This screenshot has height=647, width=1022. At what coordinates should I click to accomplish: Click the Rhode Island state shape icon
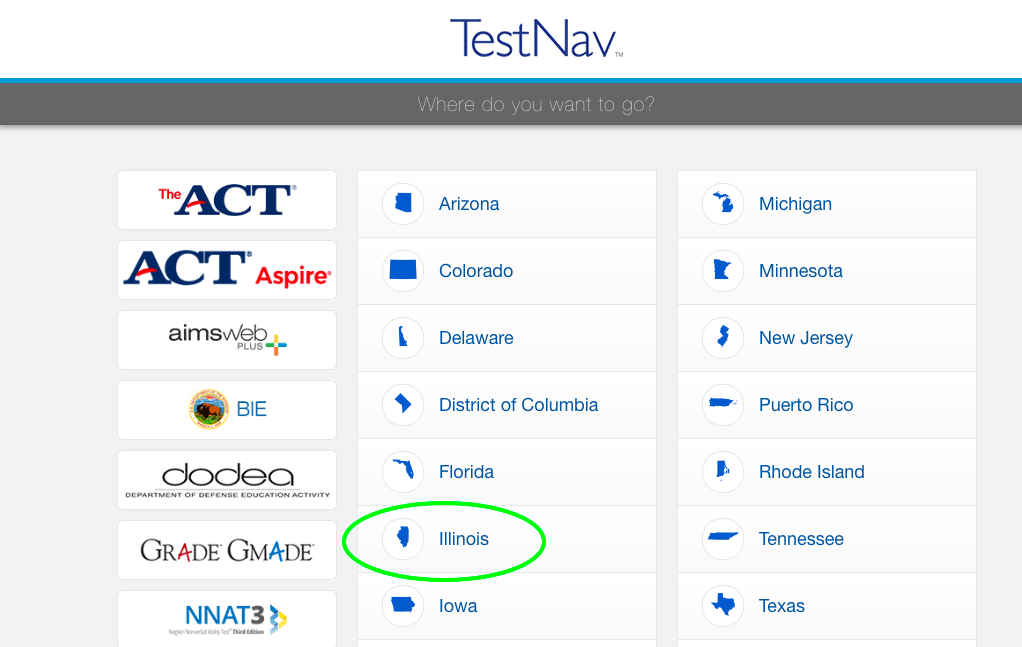click(x=723, y=472)
